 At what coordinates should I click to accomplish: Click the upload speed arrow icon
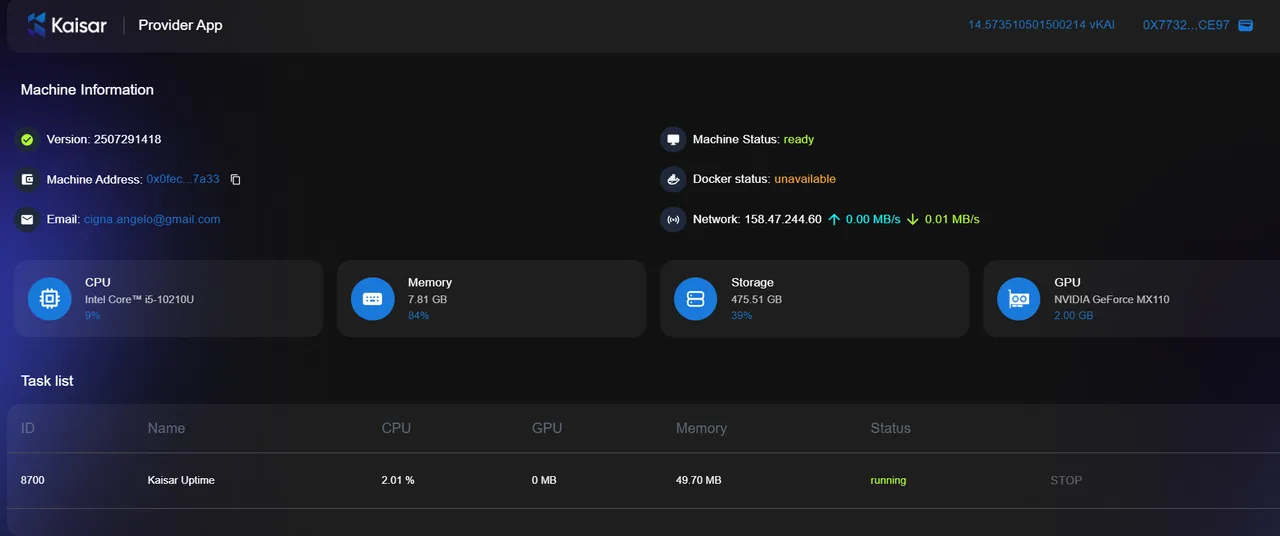834,219
